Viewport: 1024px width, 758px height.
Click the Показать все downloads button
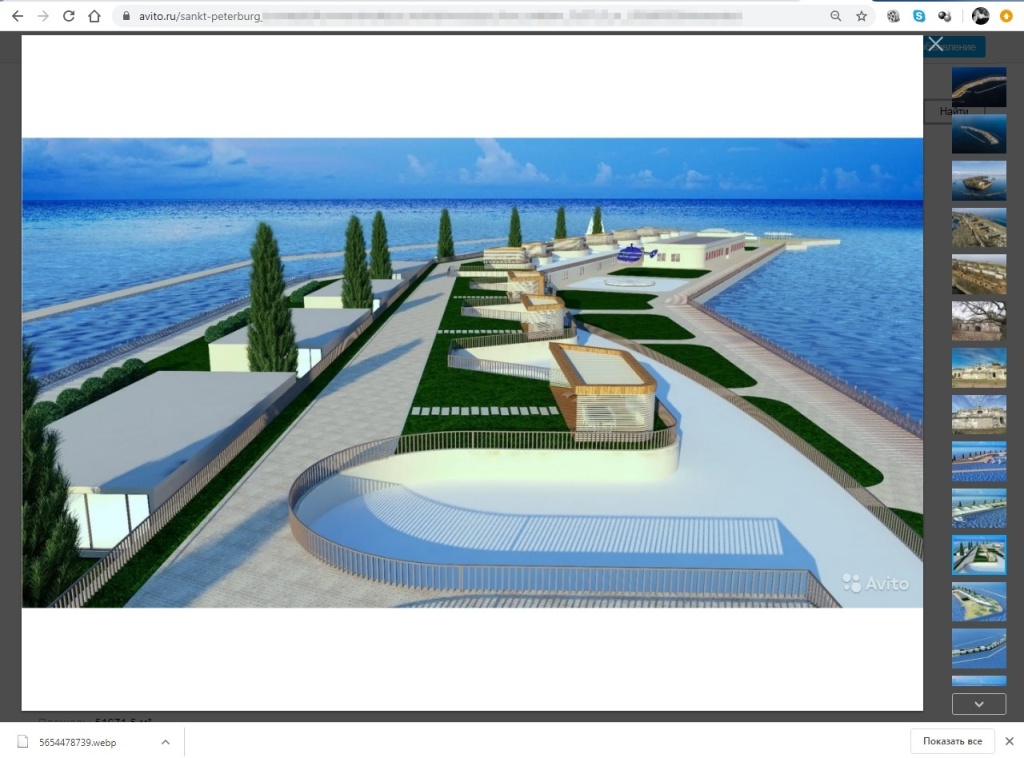tap(952, 742)
